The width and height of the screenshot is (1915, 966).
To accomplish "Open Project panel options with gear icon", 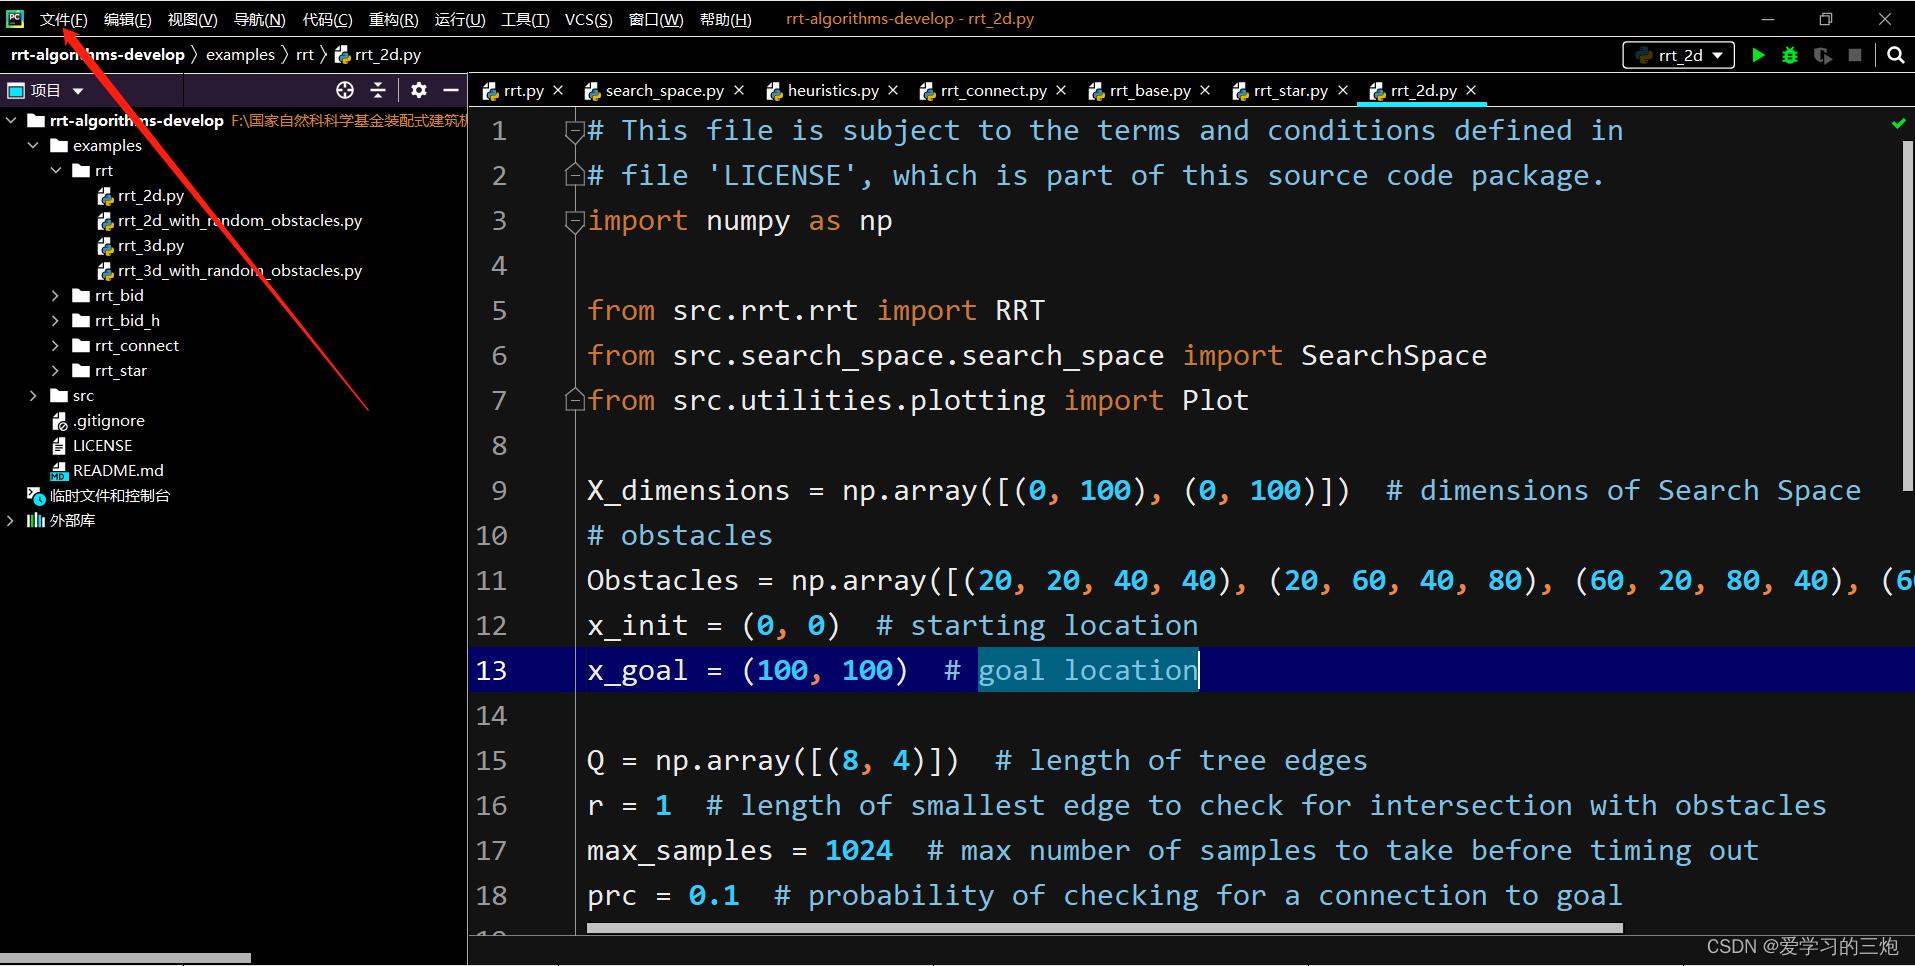I will coord(419,90).
